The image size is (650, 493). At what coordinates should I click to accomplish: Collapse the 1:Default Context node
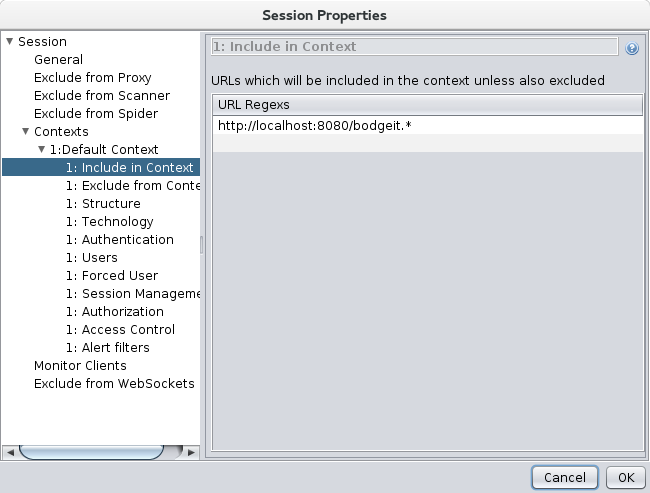(x=41, y=150)
